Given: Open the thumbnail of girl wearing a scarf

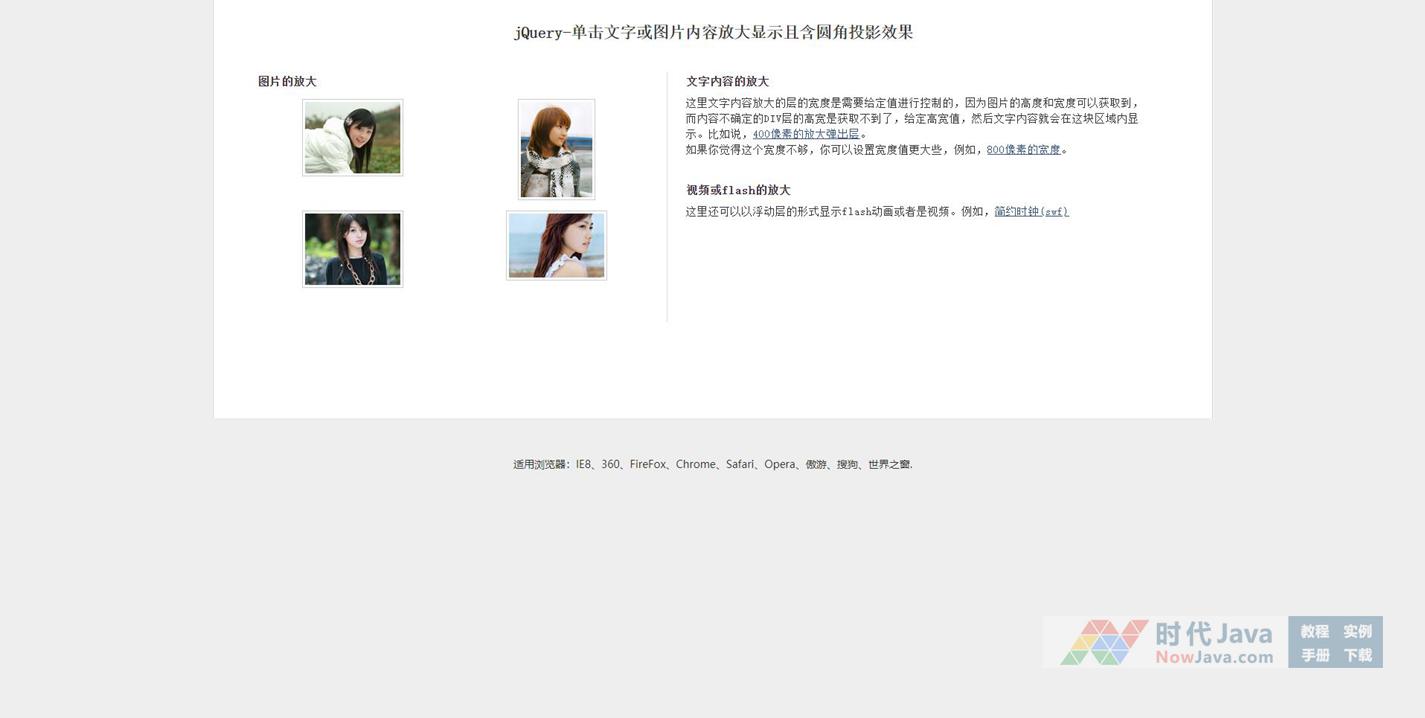Looking at the screenshot, I should pos(556,149).
